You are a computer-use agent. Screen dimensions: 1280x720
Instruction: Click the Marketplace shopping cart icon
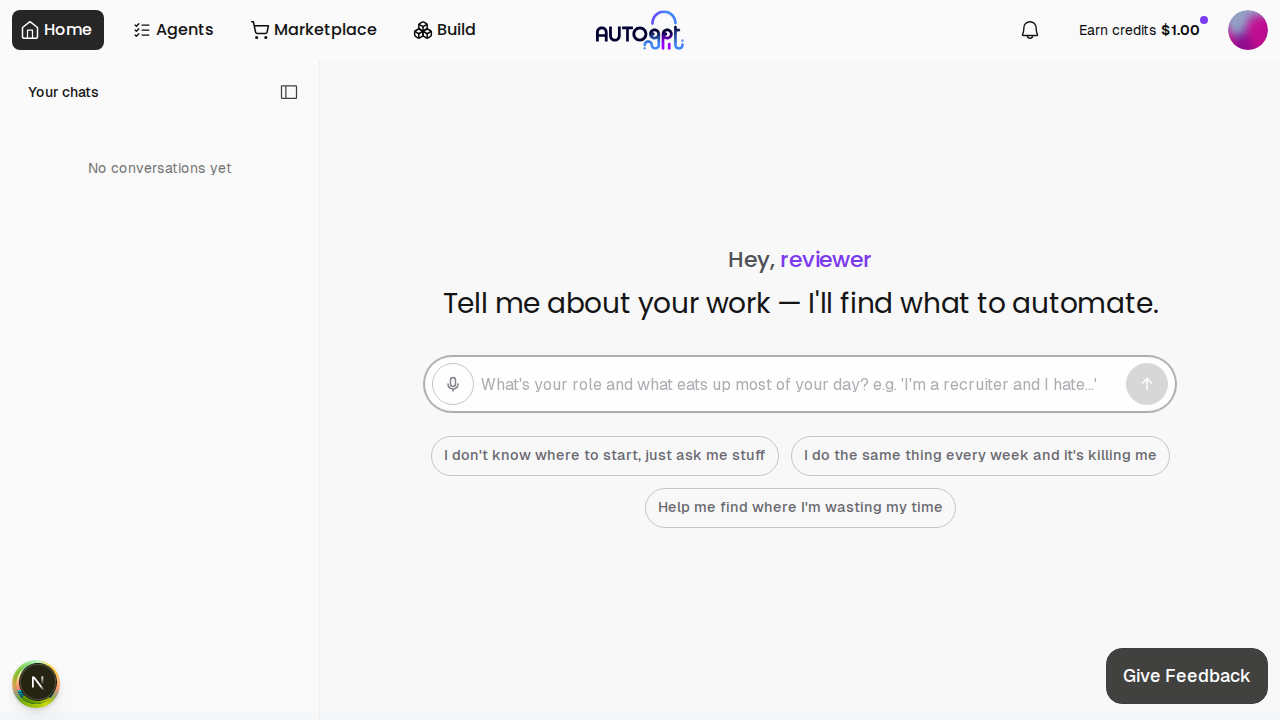point(260,30)
